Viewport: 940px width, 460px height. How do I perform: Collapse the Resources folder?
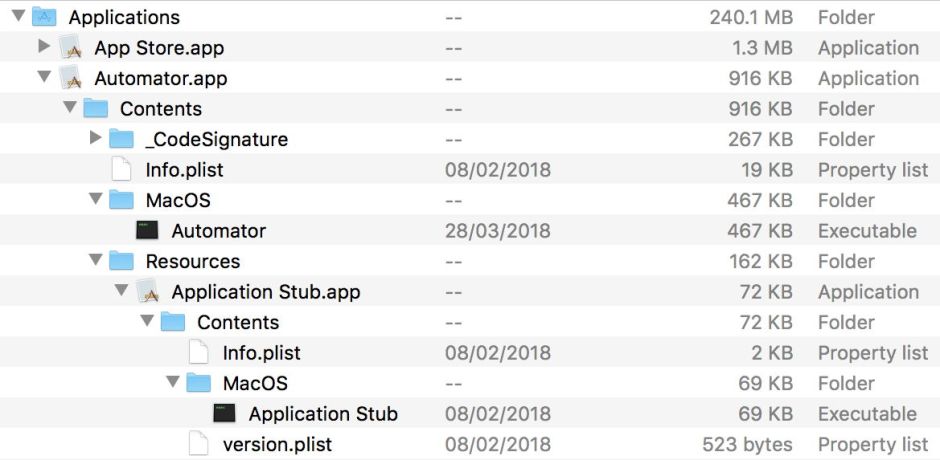(x=95, y=261)
